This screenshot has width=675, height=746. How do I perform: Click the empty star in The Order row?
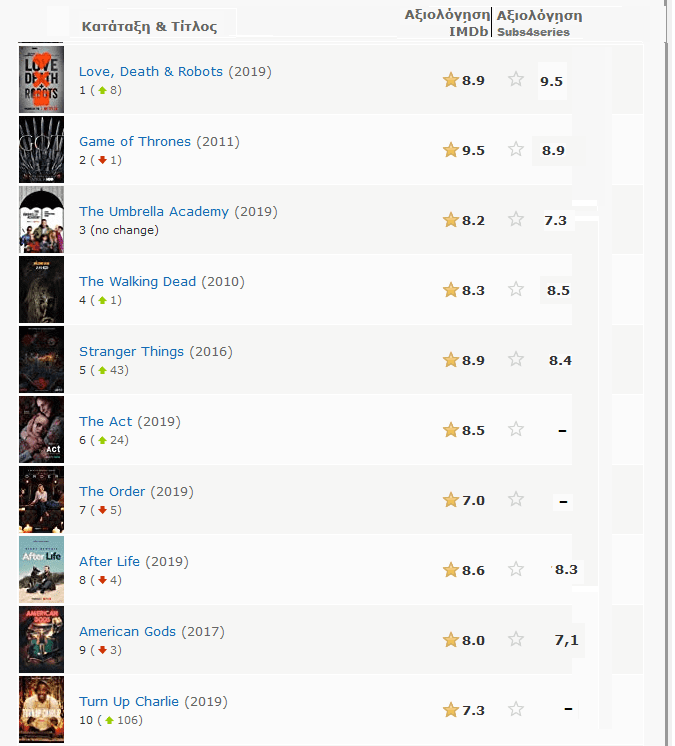click(x=516, y=499)
